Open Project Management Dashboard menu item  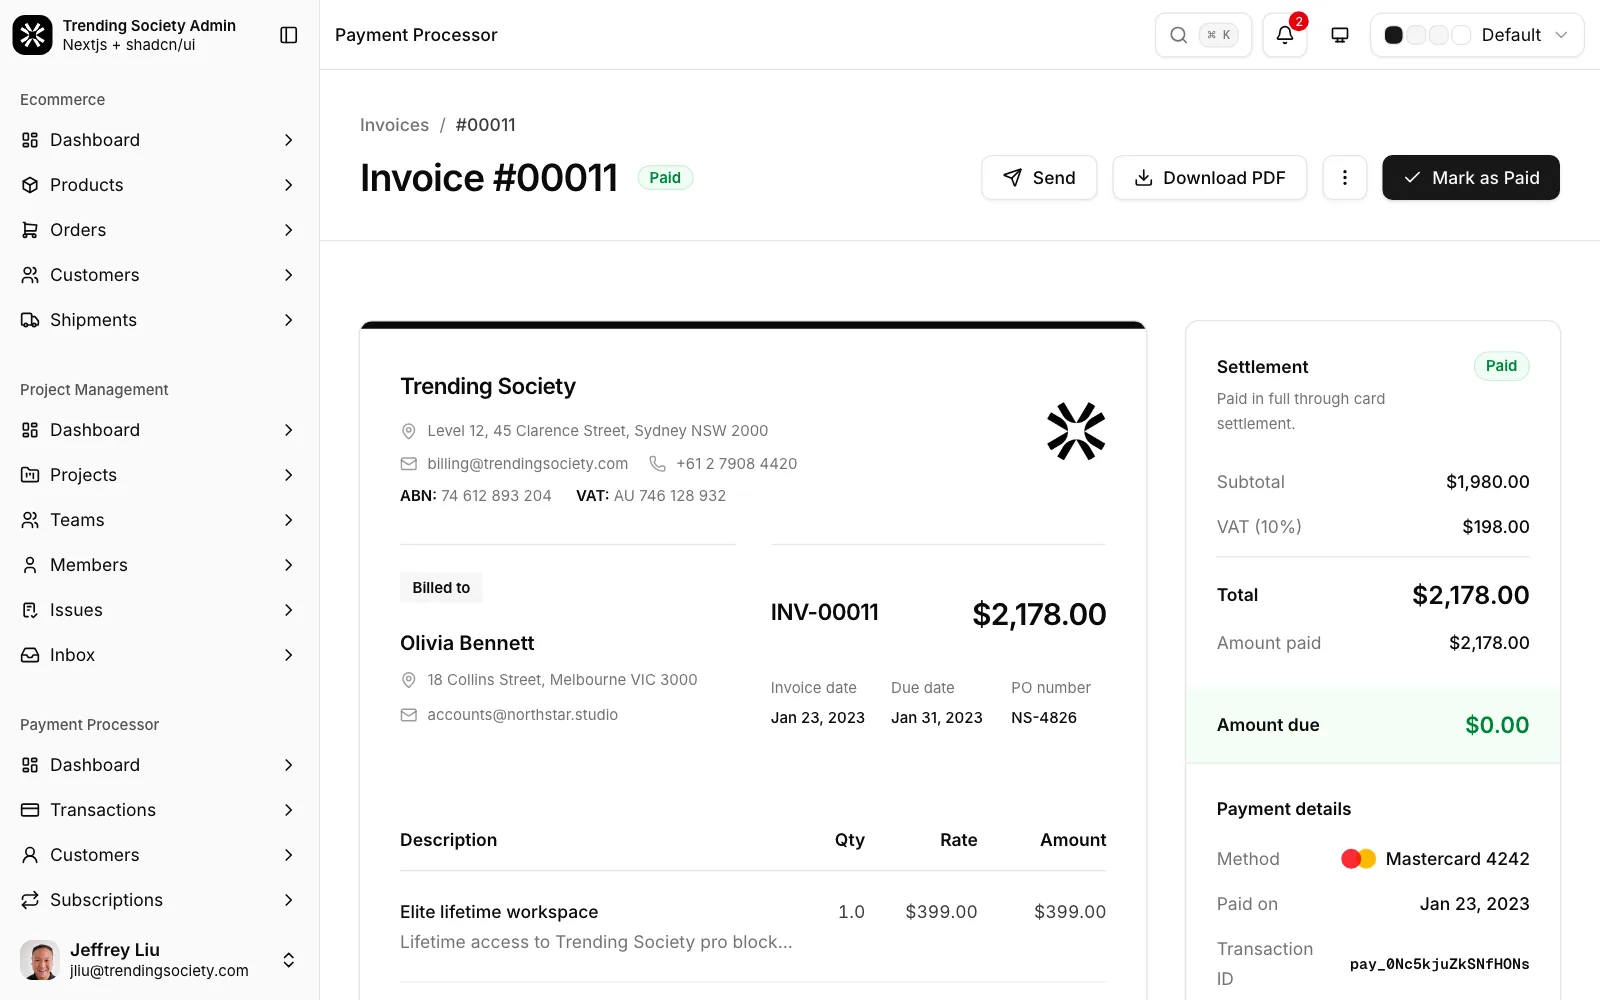click(160, 430)
